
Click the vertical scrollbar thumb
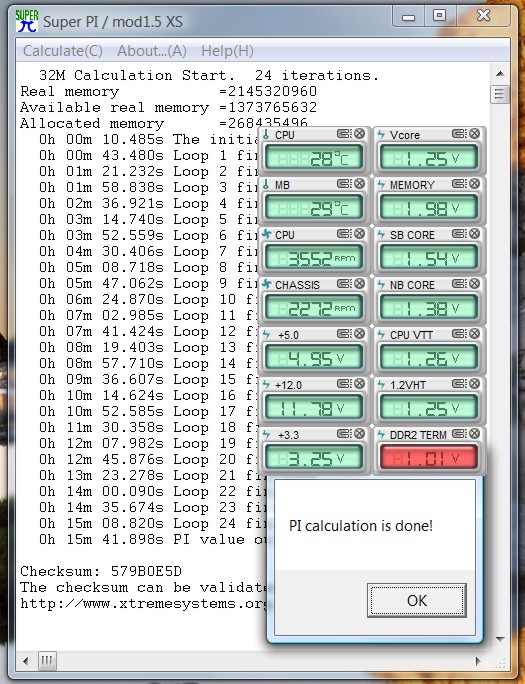[x=500, y=93]
